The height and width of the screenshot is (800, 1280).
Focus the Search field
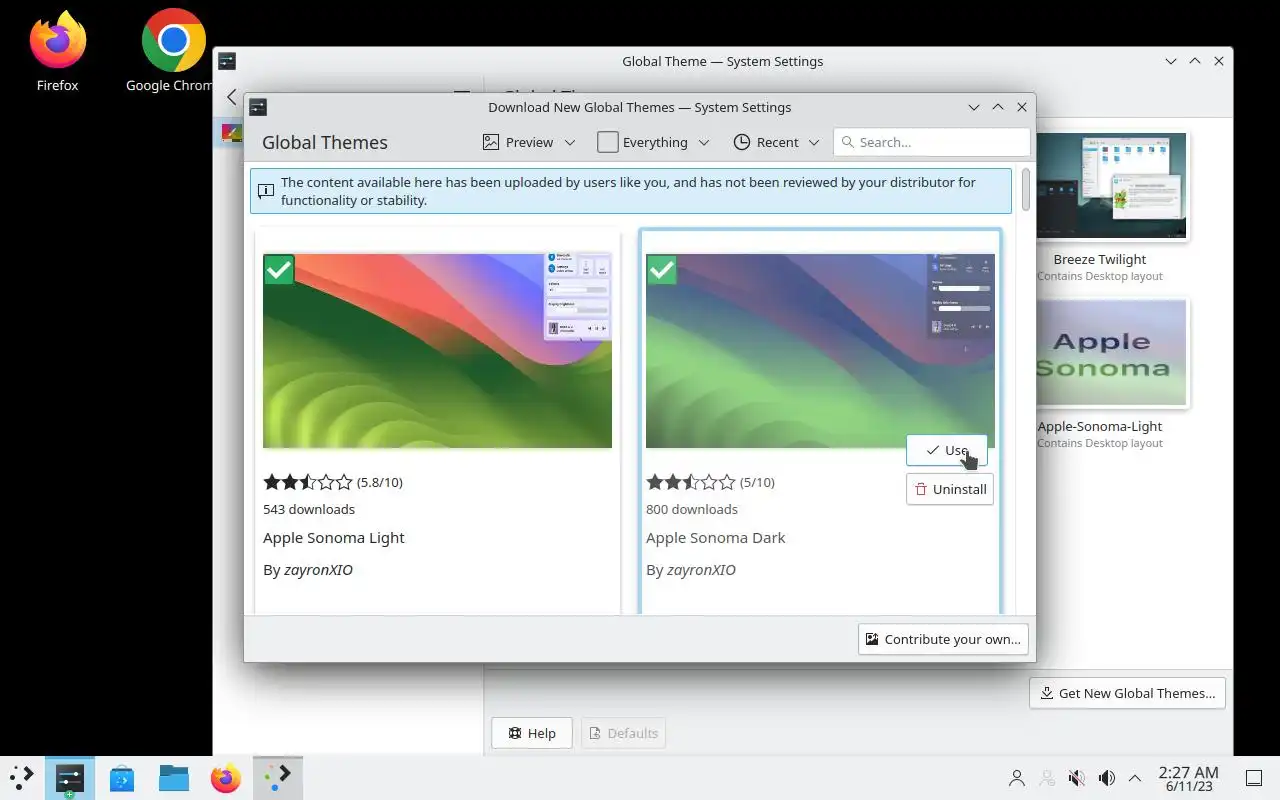tap(931, 142)
